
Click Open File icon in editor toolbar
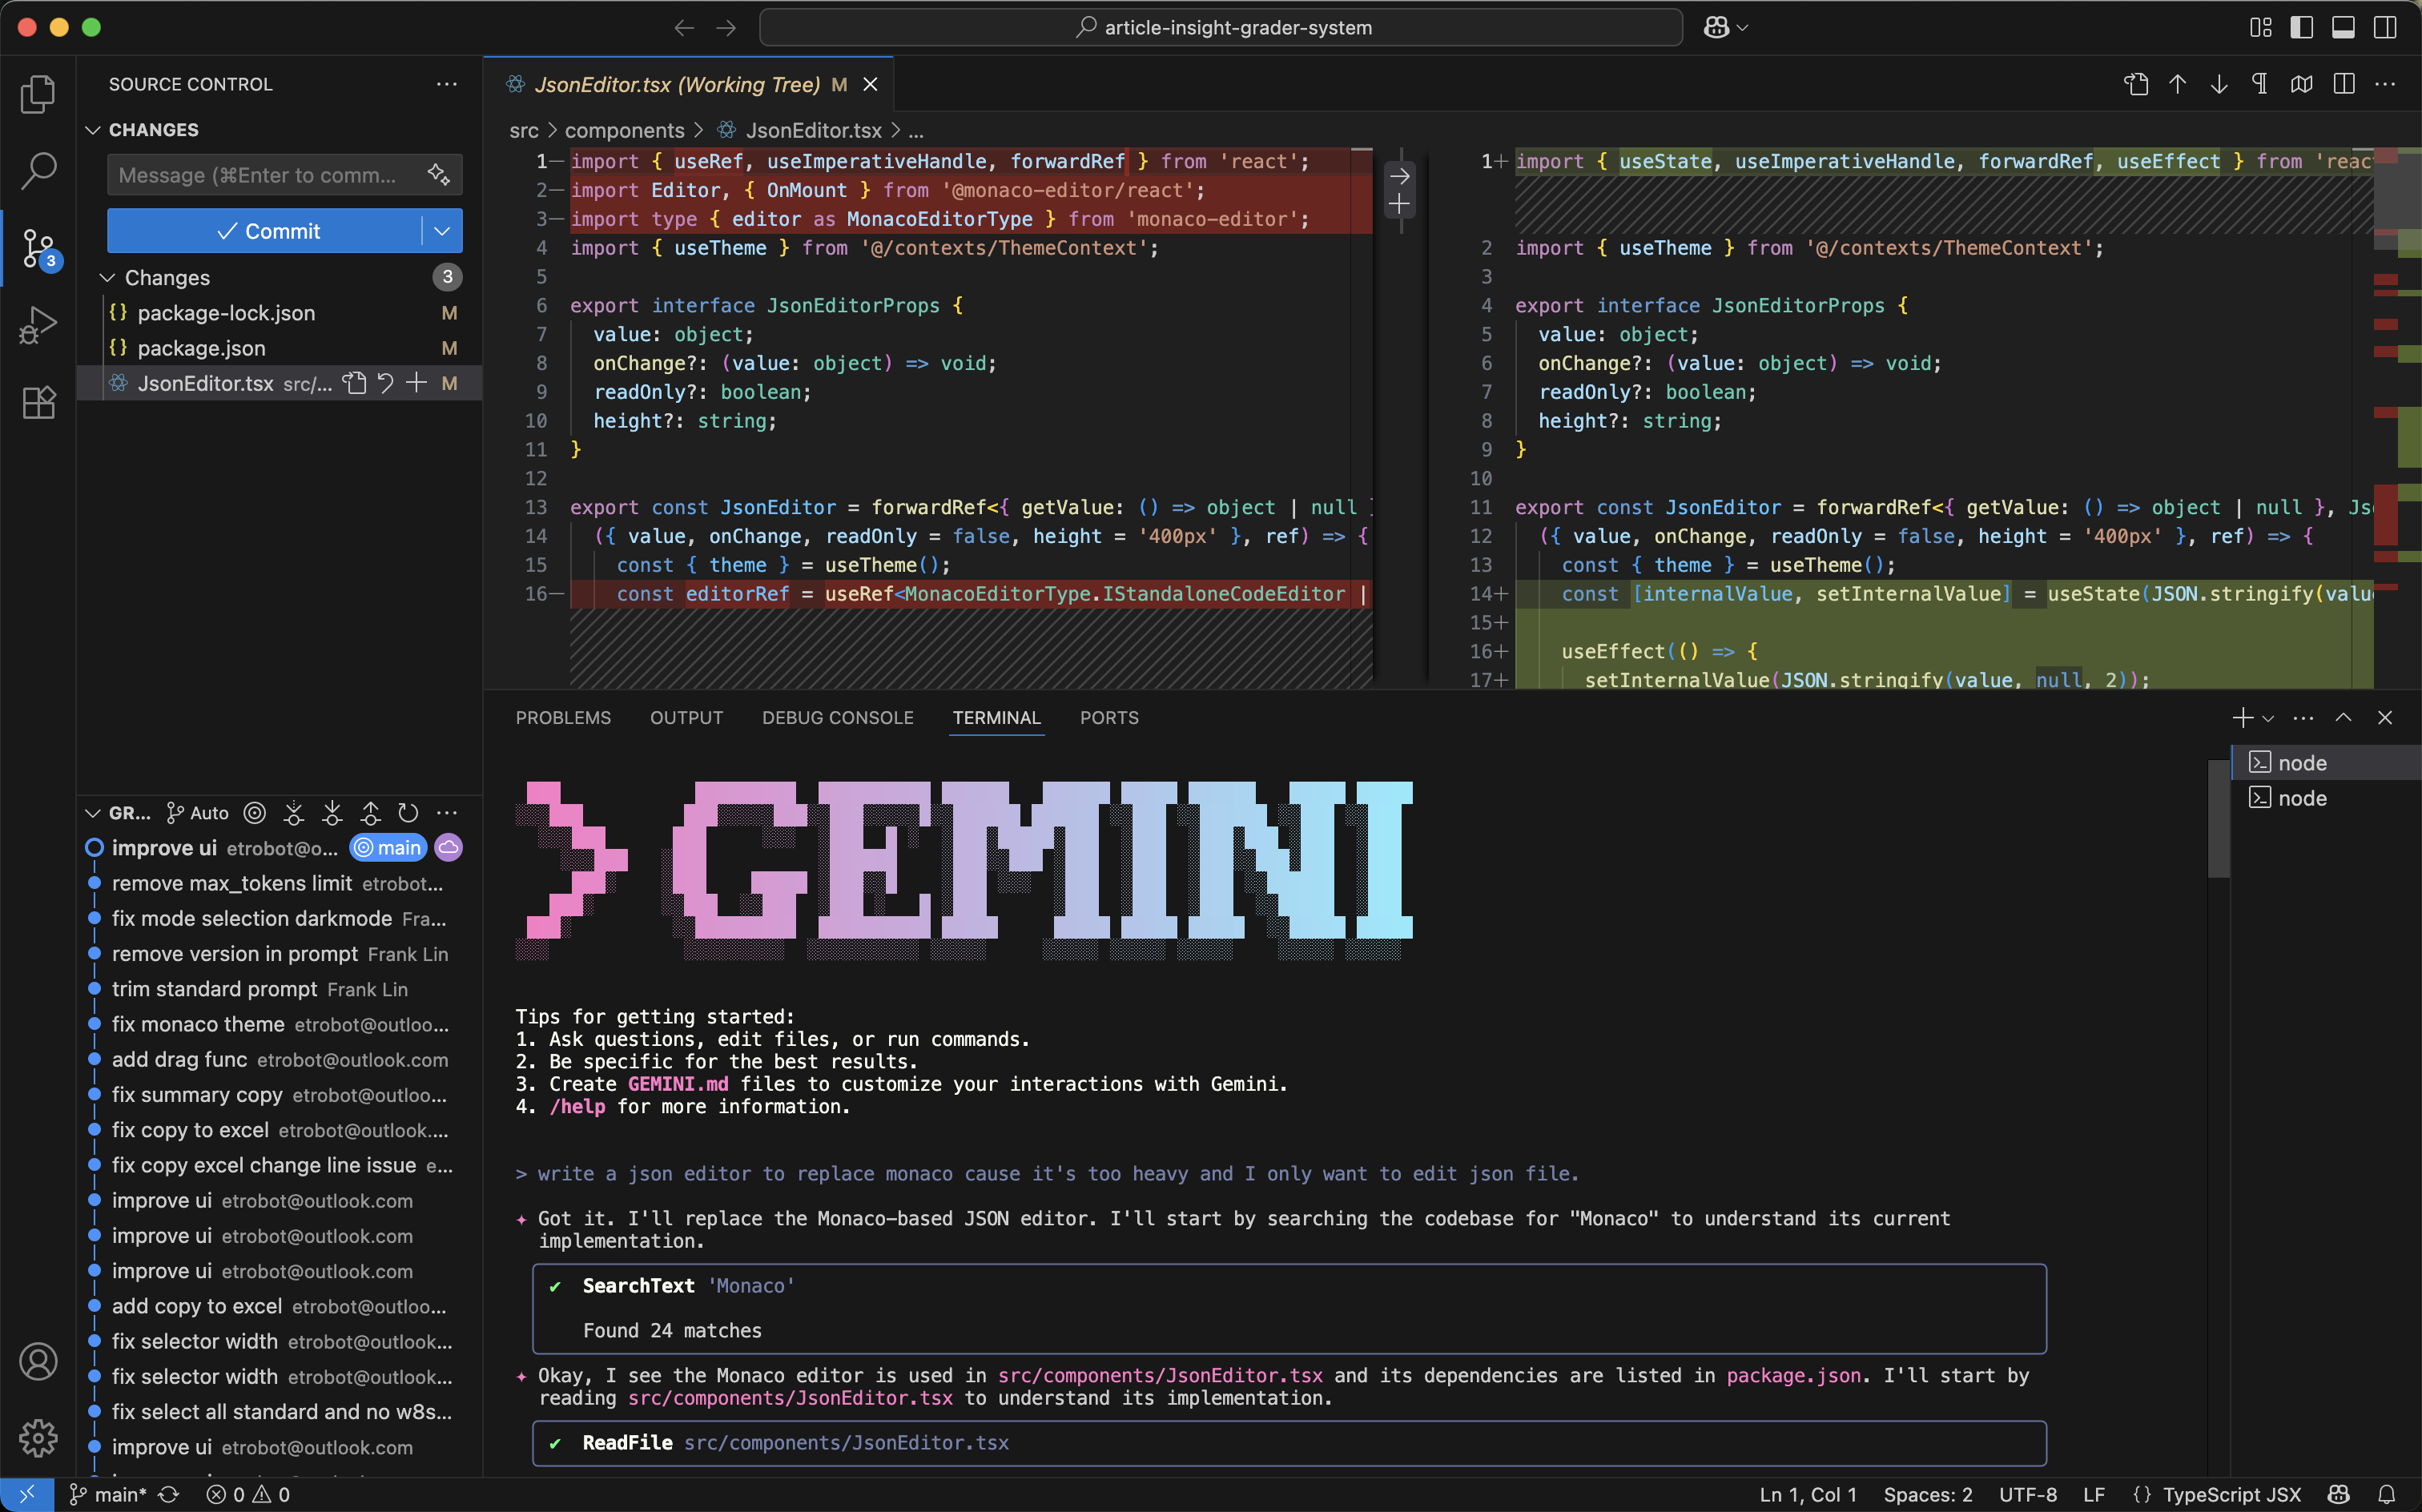(2136, 84)
